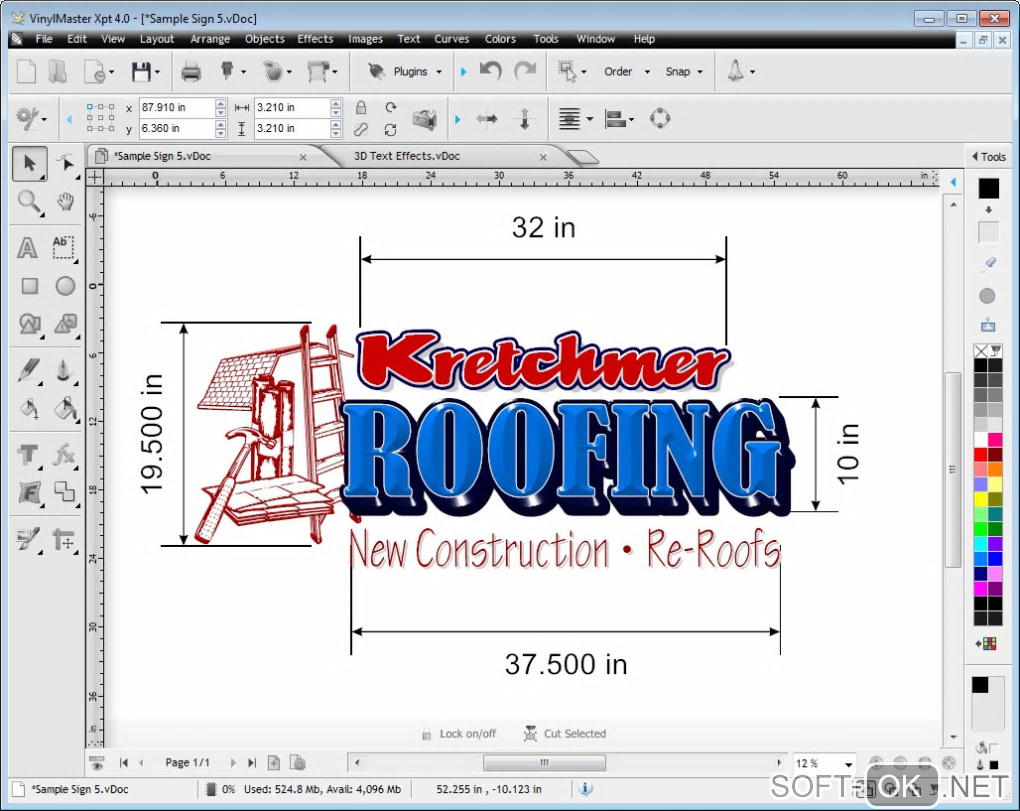Go to the next page arrow
The width and height of the screenshot is (1020, 811).
pos(232,763)
